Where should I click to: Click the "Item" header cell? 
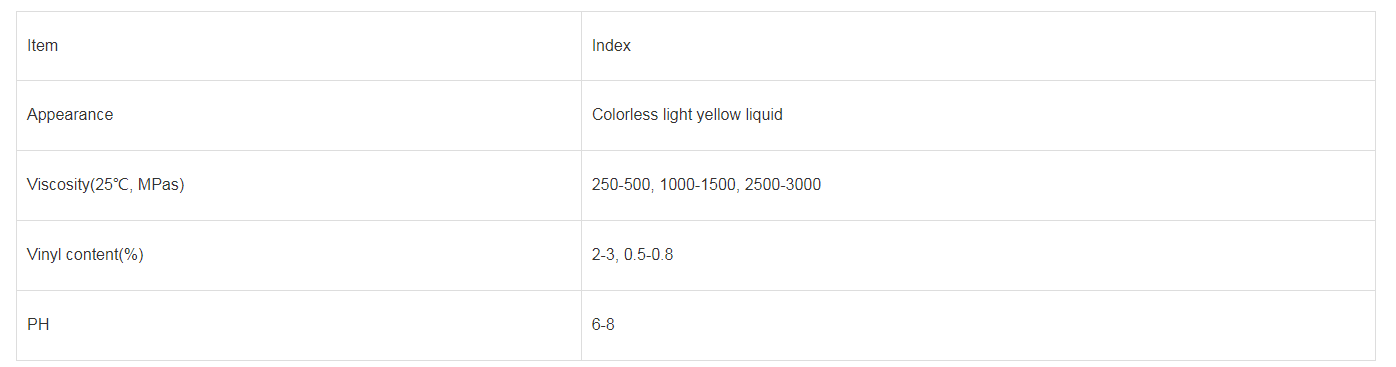point(298,46)
